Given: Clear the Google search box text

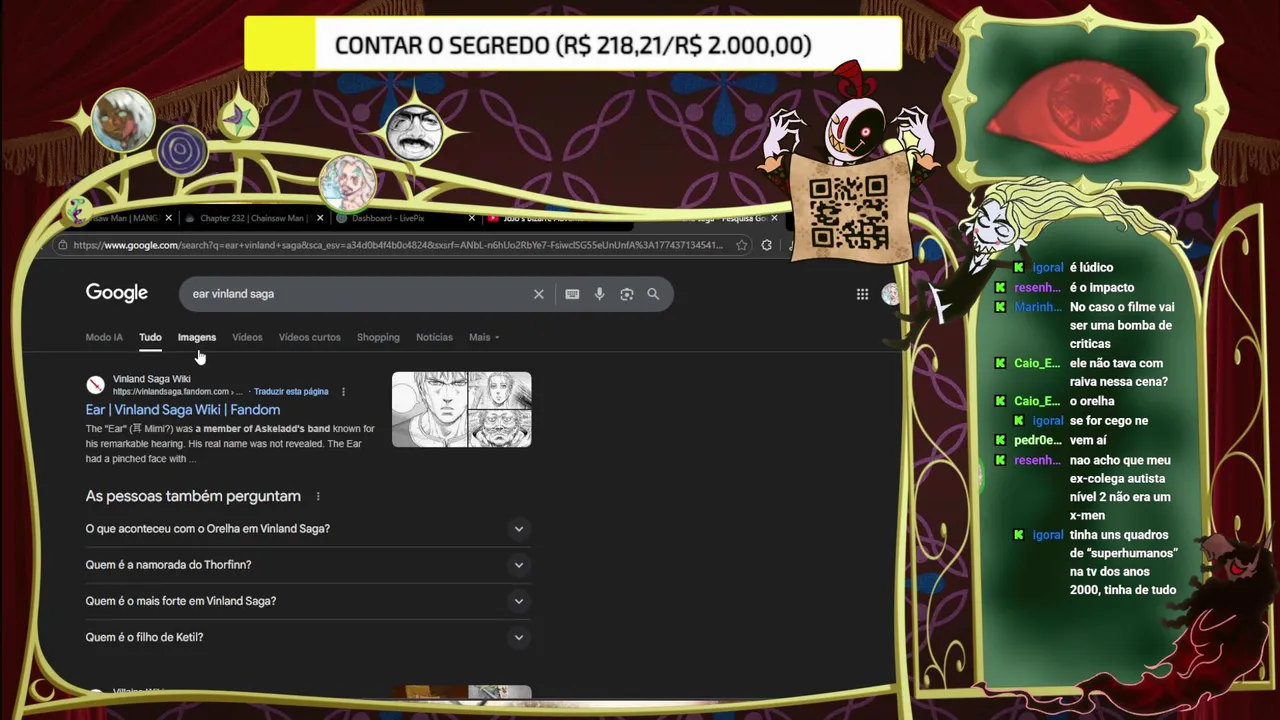Looking at the screenshot, I should (538, 294).
